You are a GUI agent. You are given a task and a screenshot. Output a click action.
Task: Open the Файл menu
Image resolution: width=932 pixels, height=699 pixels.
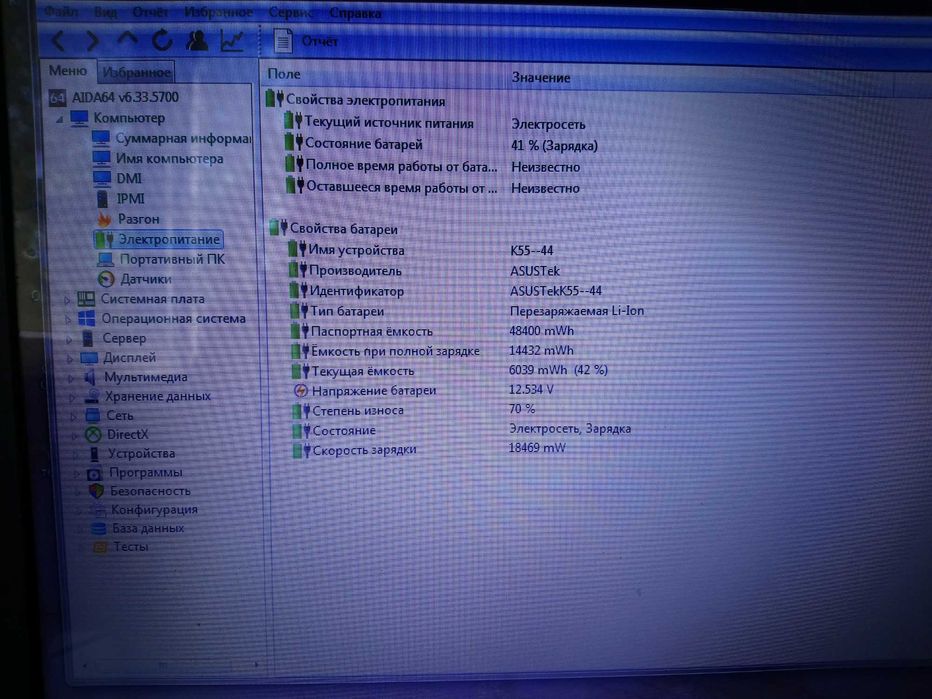point(61,11)
